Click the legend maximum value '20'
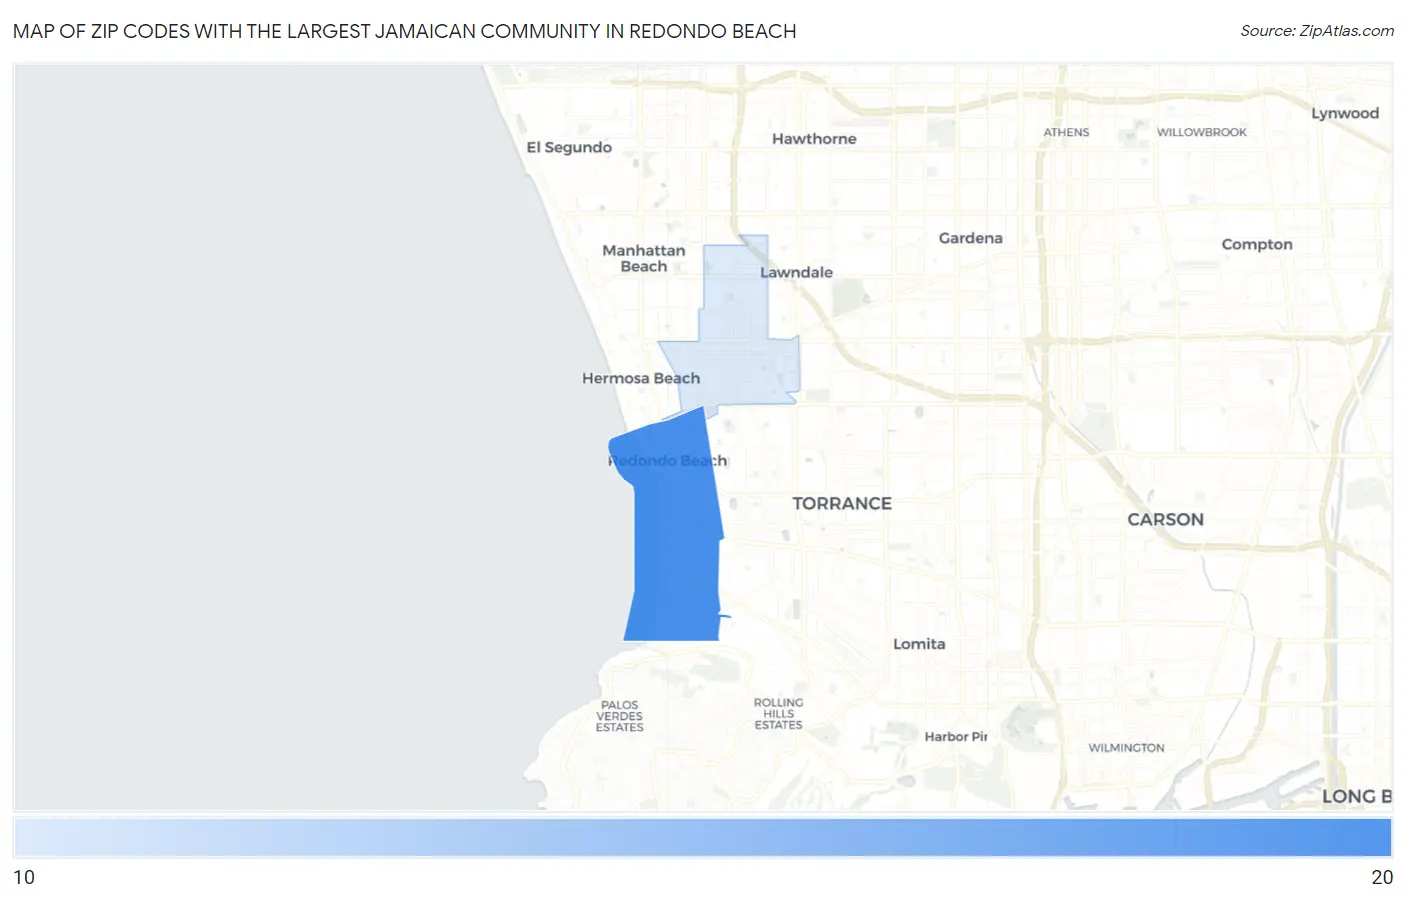1406x899 pixels. [x=1382, y=877]
